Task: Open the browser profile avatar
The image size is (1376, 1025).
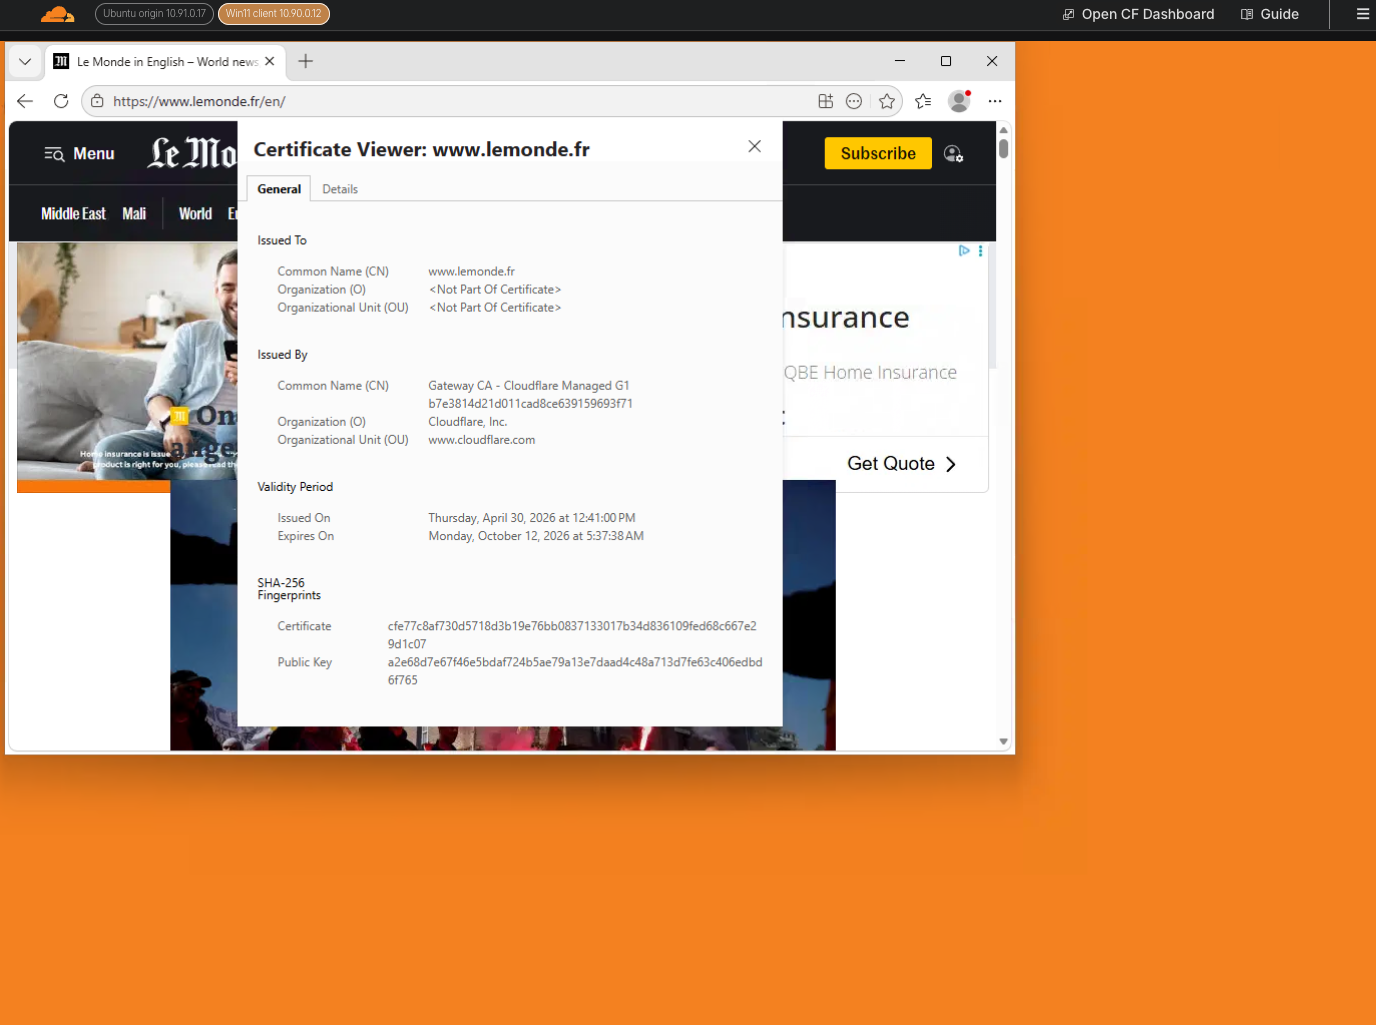Action: point(959,101)
